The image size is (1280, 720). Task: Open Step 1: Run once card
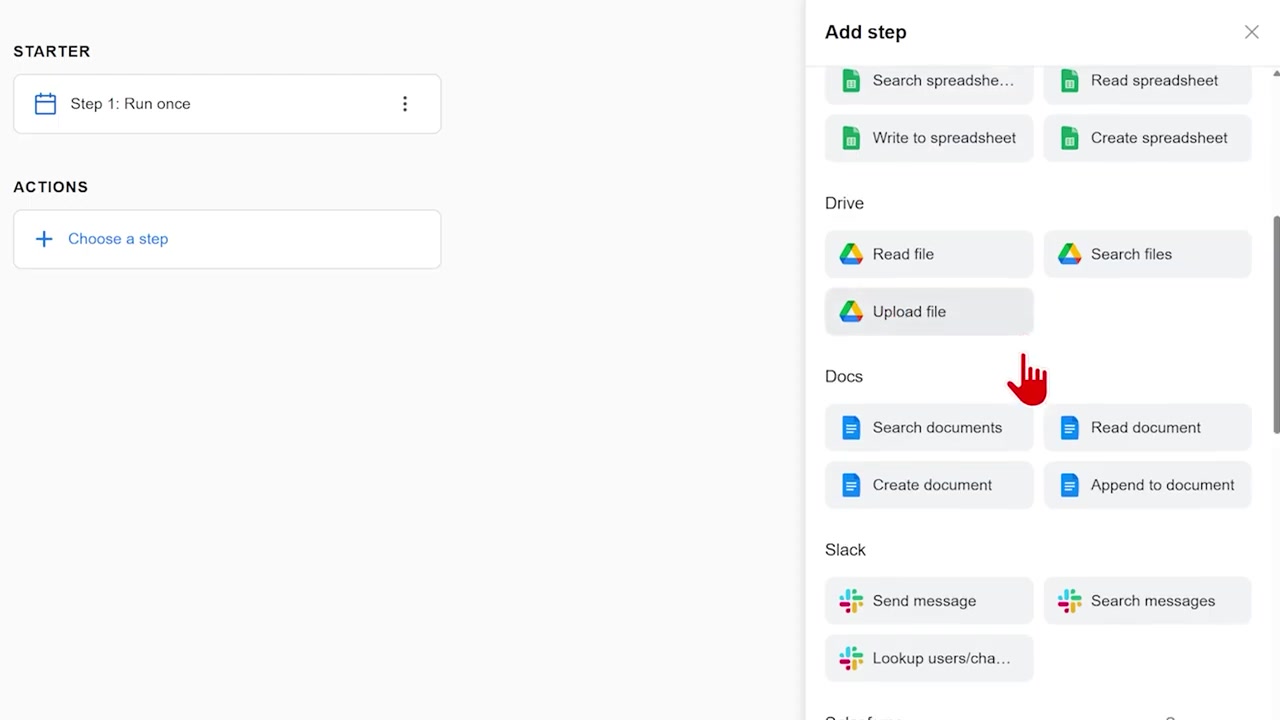pos(227,104)
